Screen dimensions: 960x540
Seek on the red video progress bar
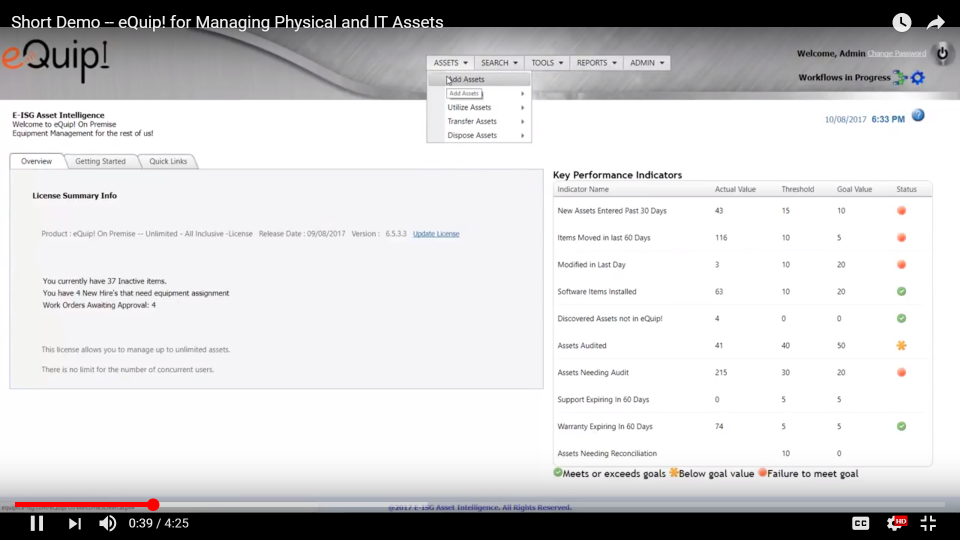pos(84,504)
